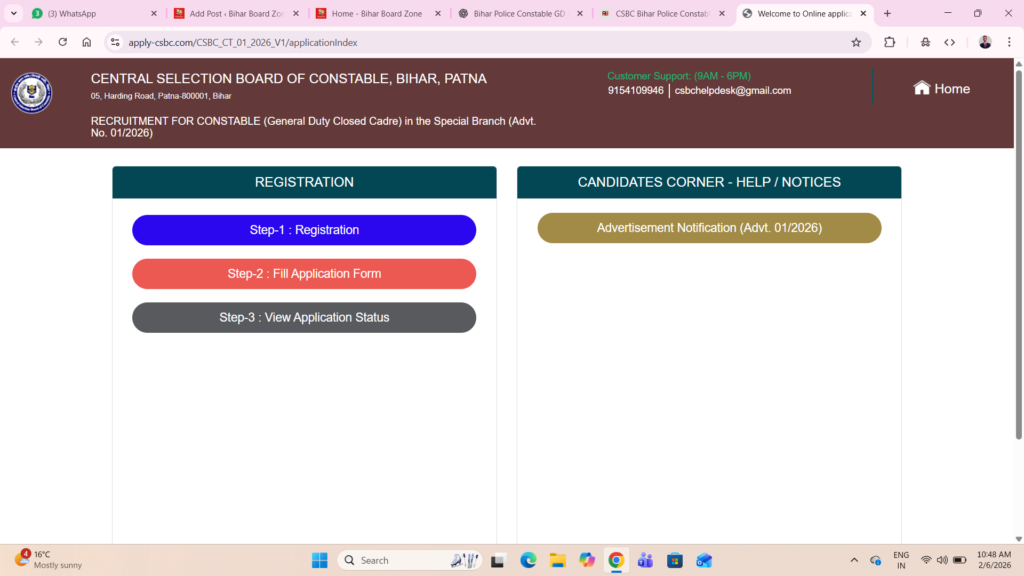
Task: Expand hidden icons in the system tray
Action: click(853, 560)
